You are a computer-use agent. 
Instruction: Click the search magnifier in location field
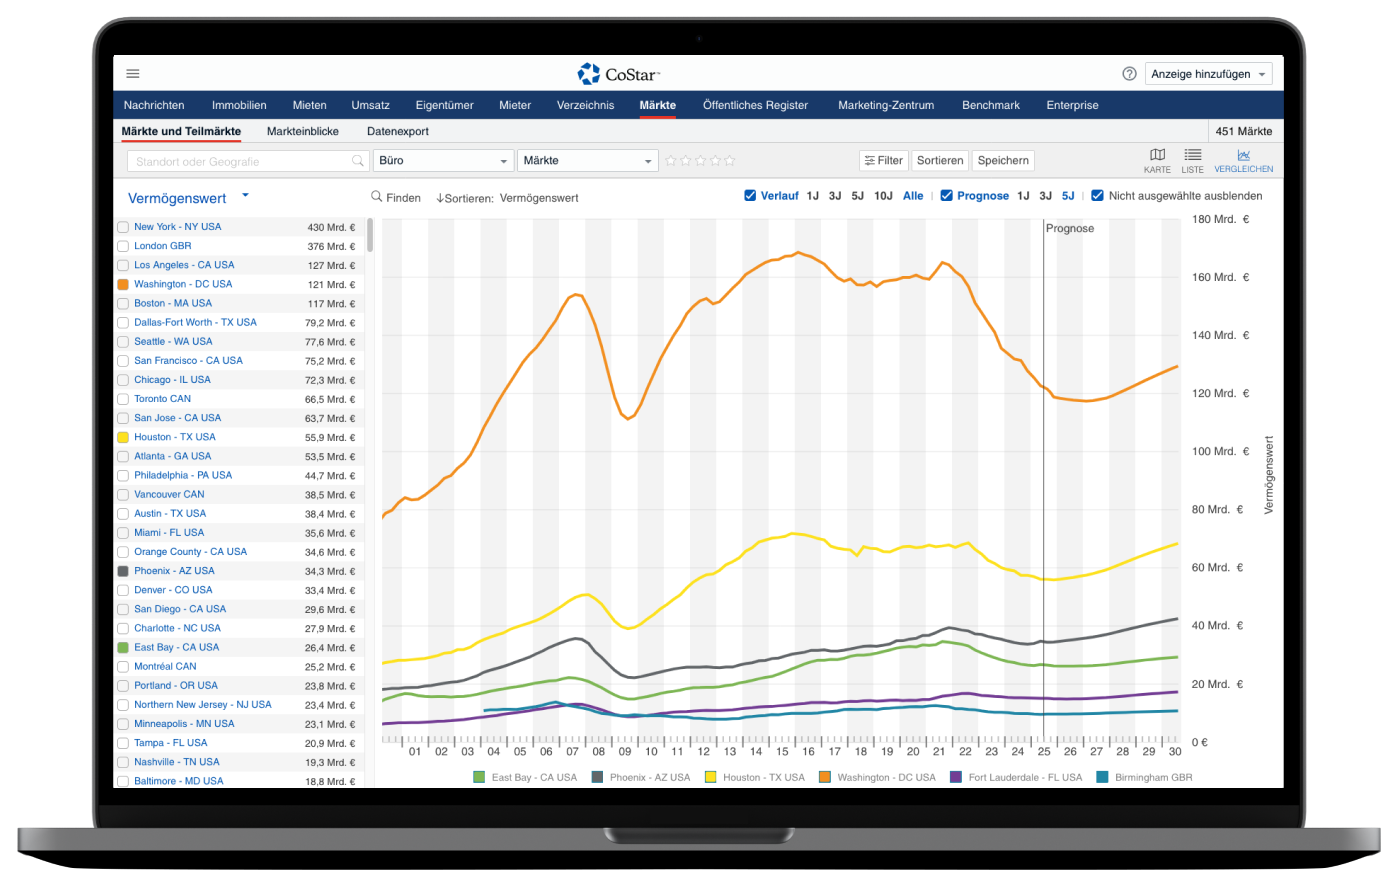coord(358,161)
